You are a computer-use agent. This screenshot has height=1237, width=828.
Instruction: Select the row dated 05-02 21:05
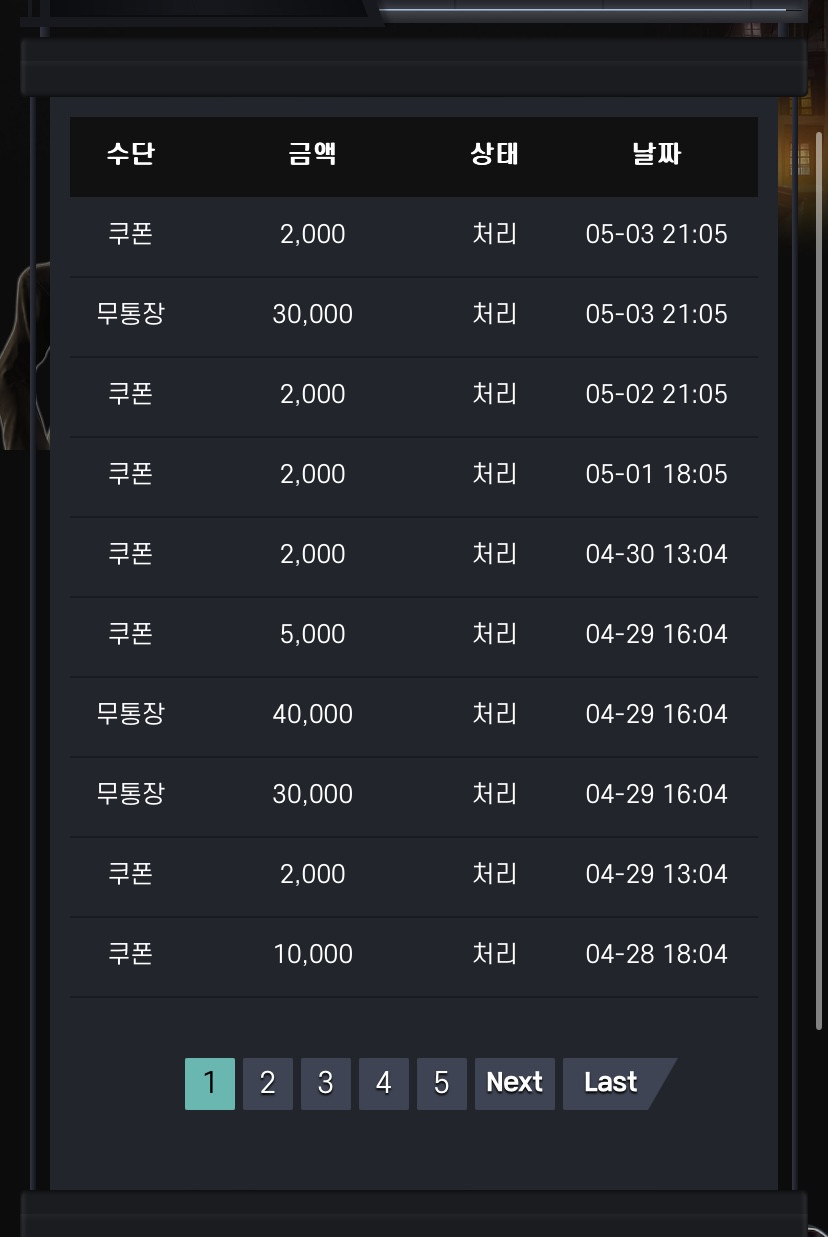(414, 396)
